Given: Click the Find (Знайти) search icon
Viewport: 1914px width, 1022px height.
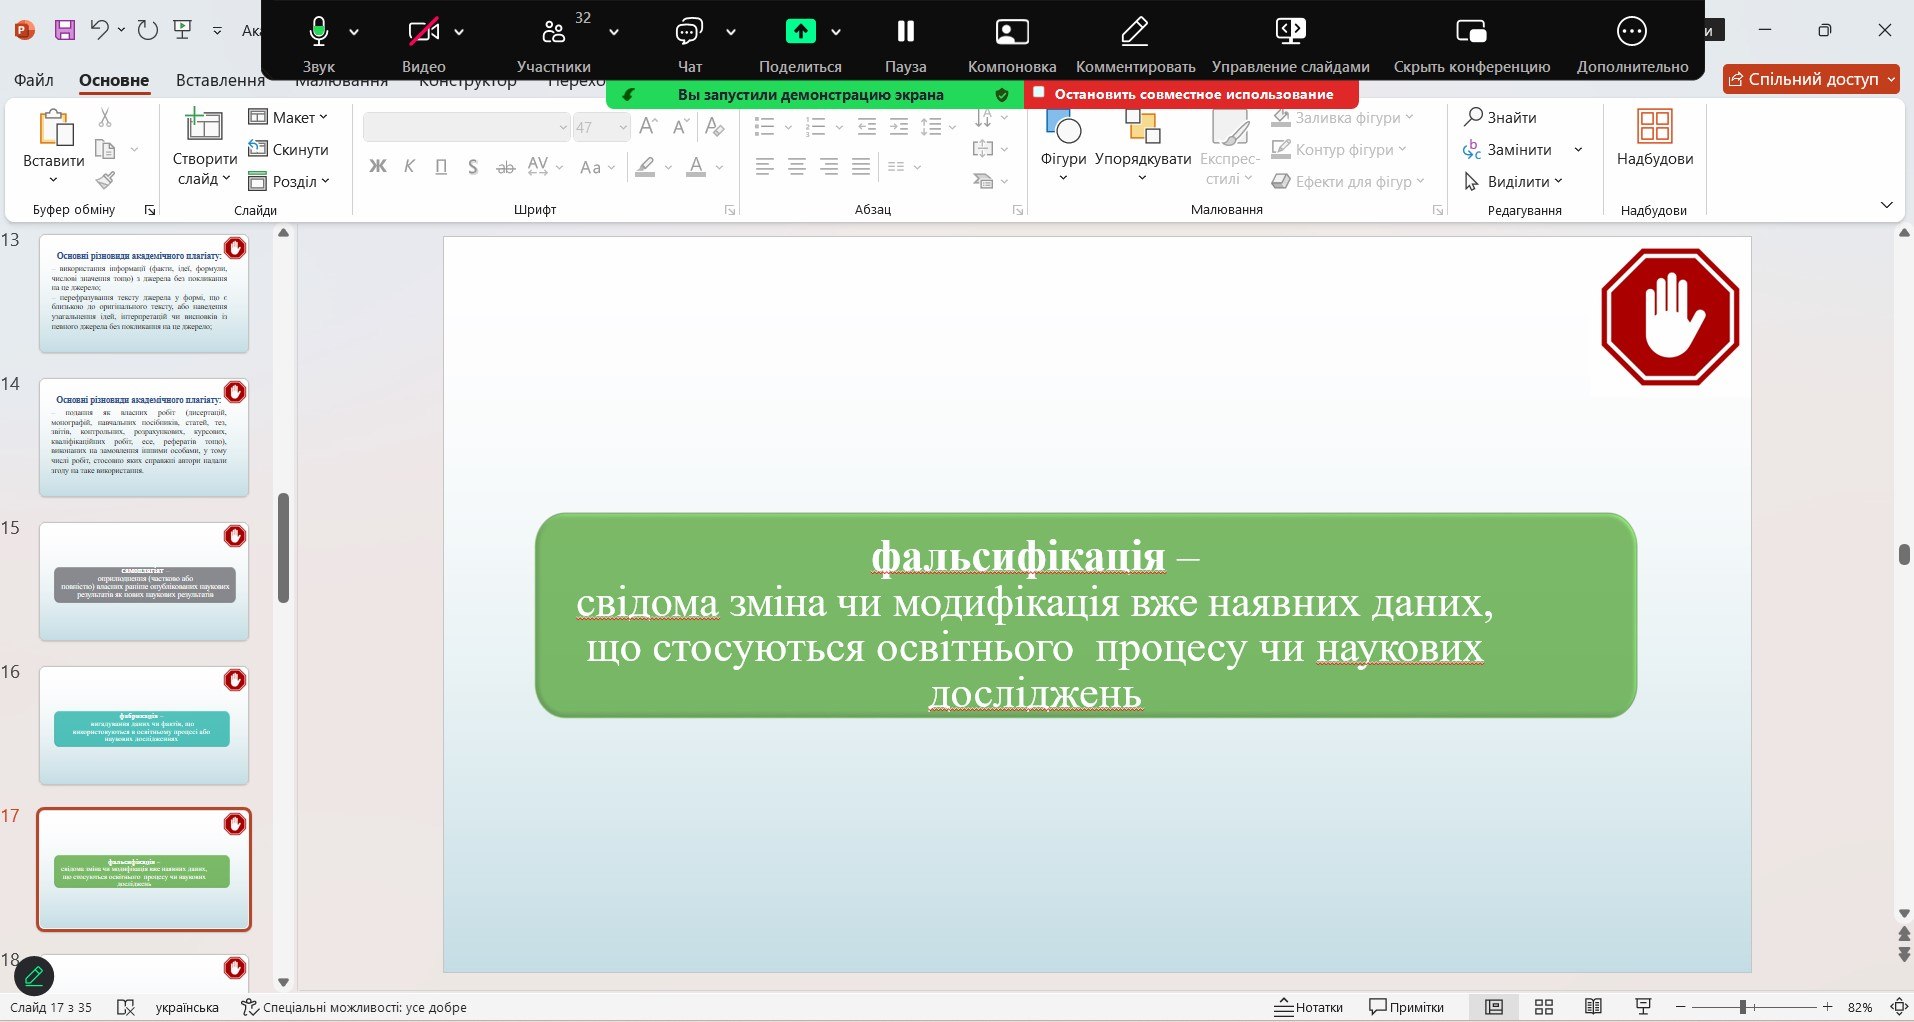Looking at the screenshot, I should [x=1473, y=117].
